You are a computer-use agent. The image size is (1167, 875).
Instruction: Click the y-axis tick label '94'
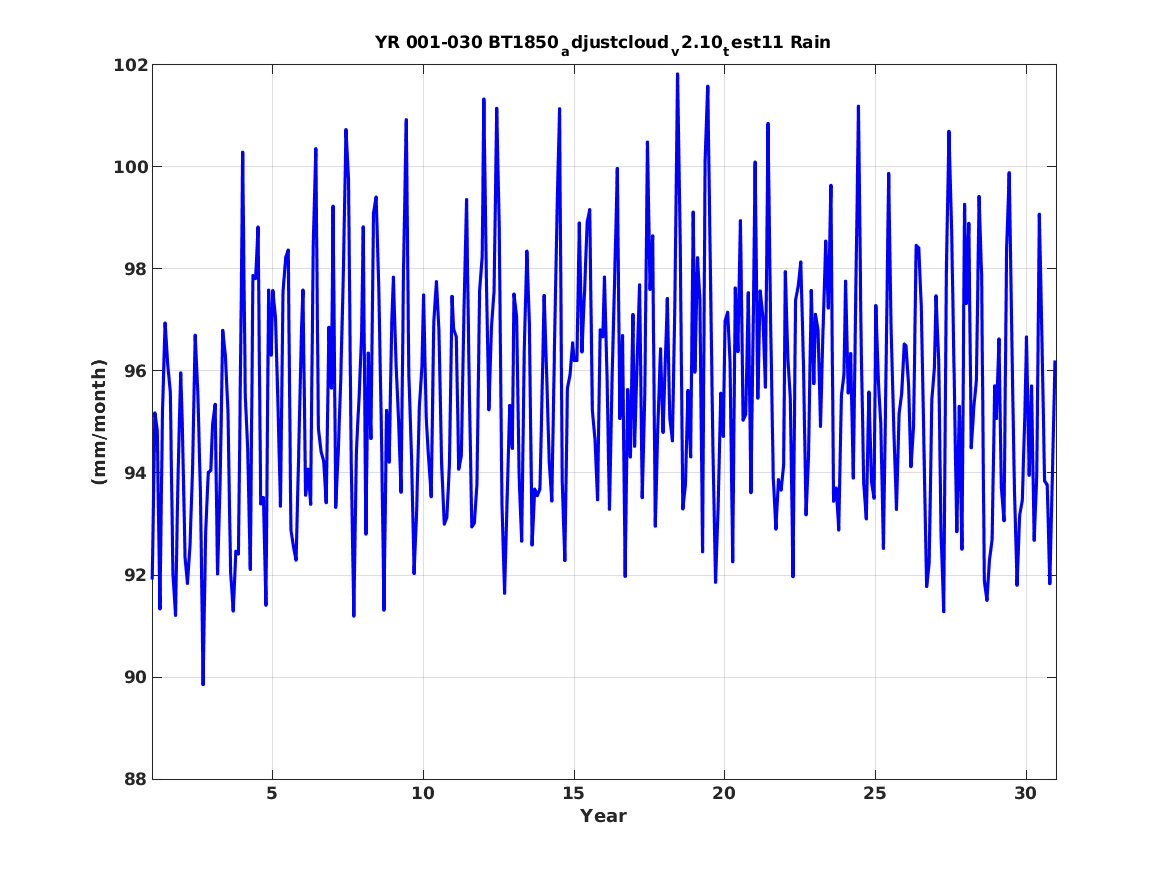135,472
